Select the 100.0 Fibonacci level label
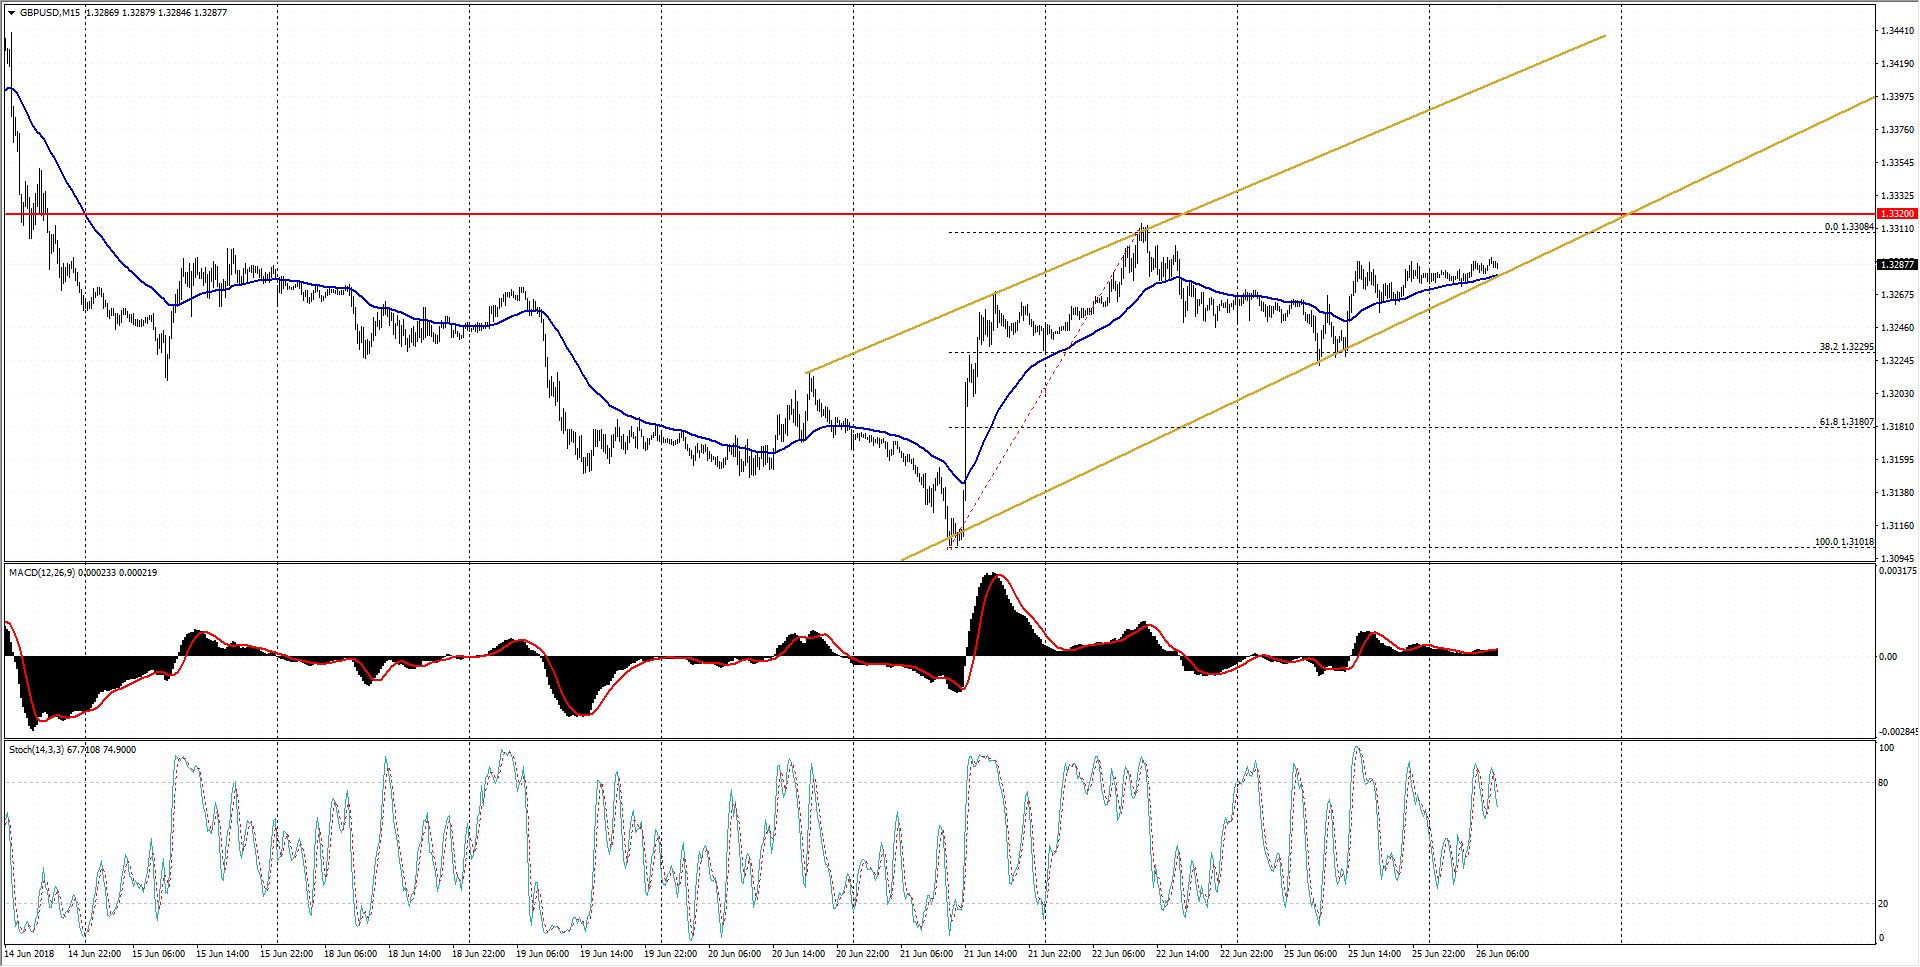Screen dimensions: 1920x967 pyautogui.click(x=1844, y=542)
